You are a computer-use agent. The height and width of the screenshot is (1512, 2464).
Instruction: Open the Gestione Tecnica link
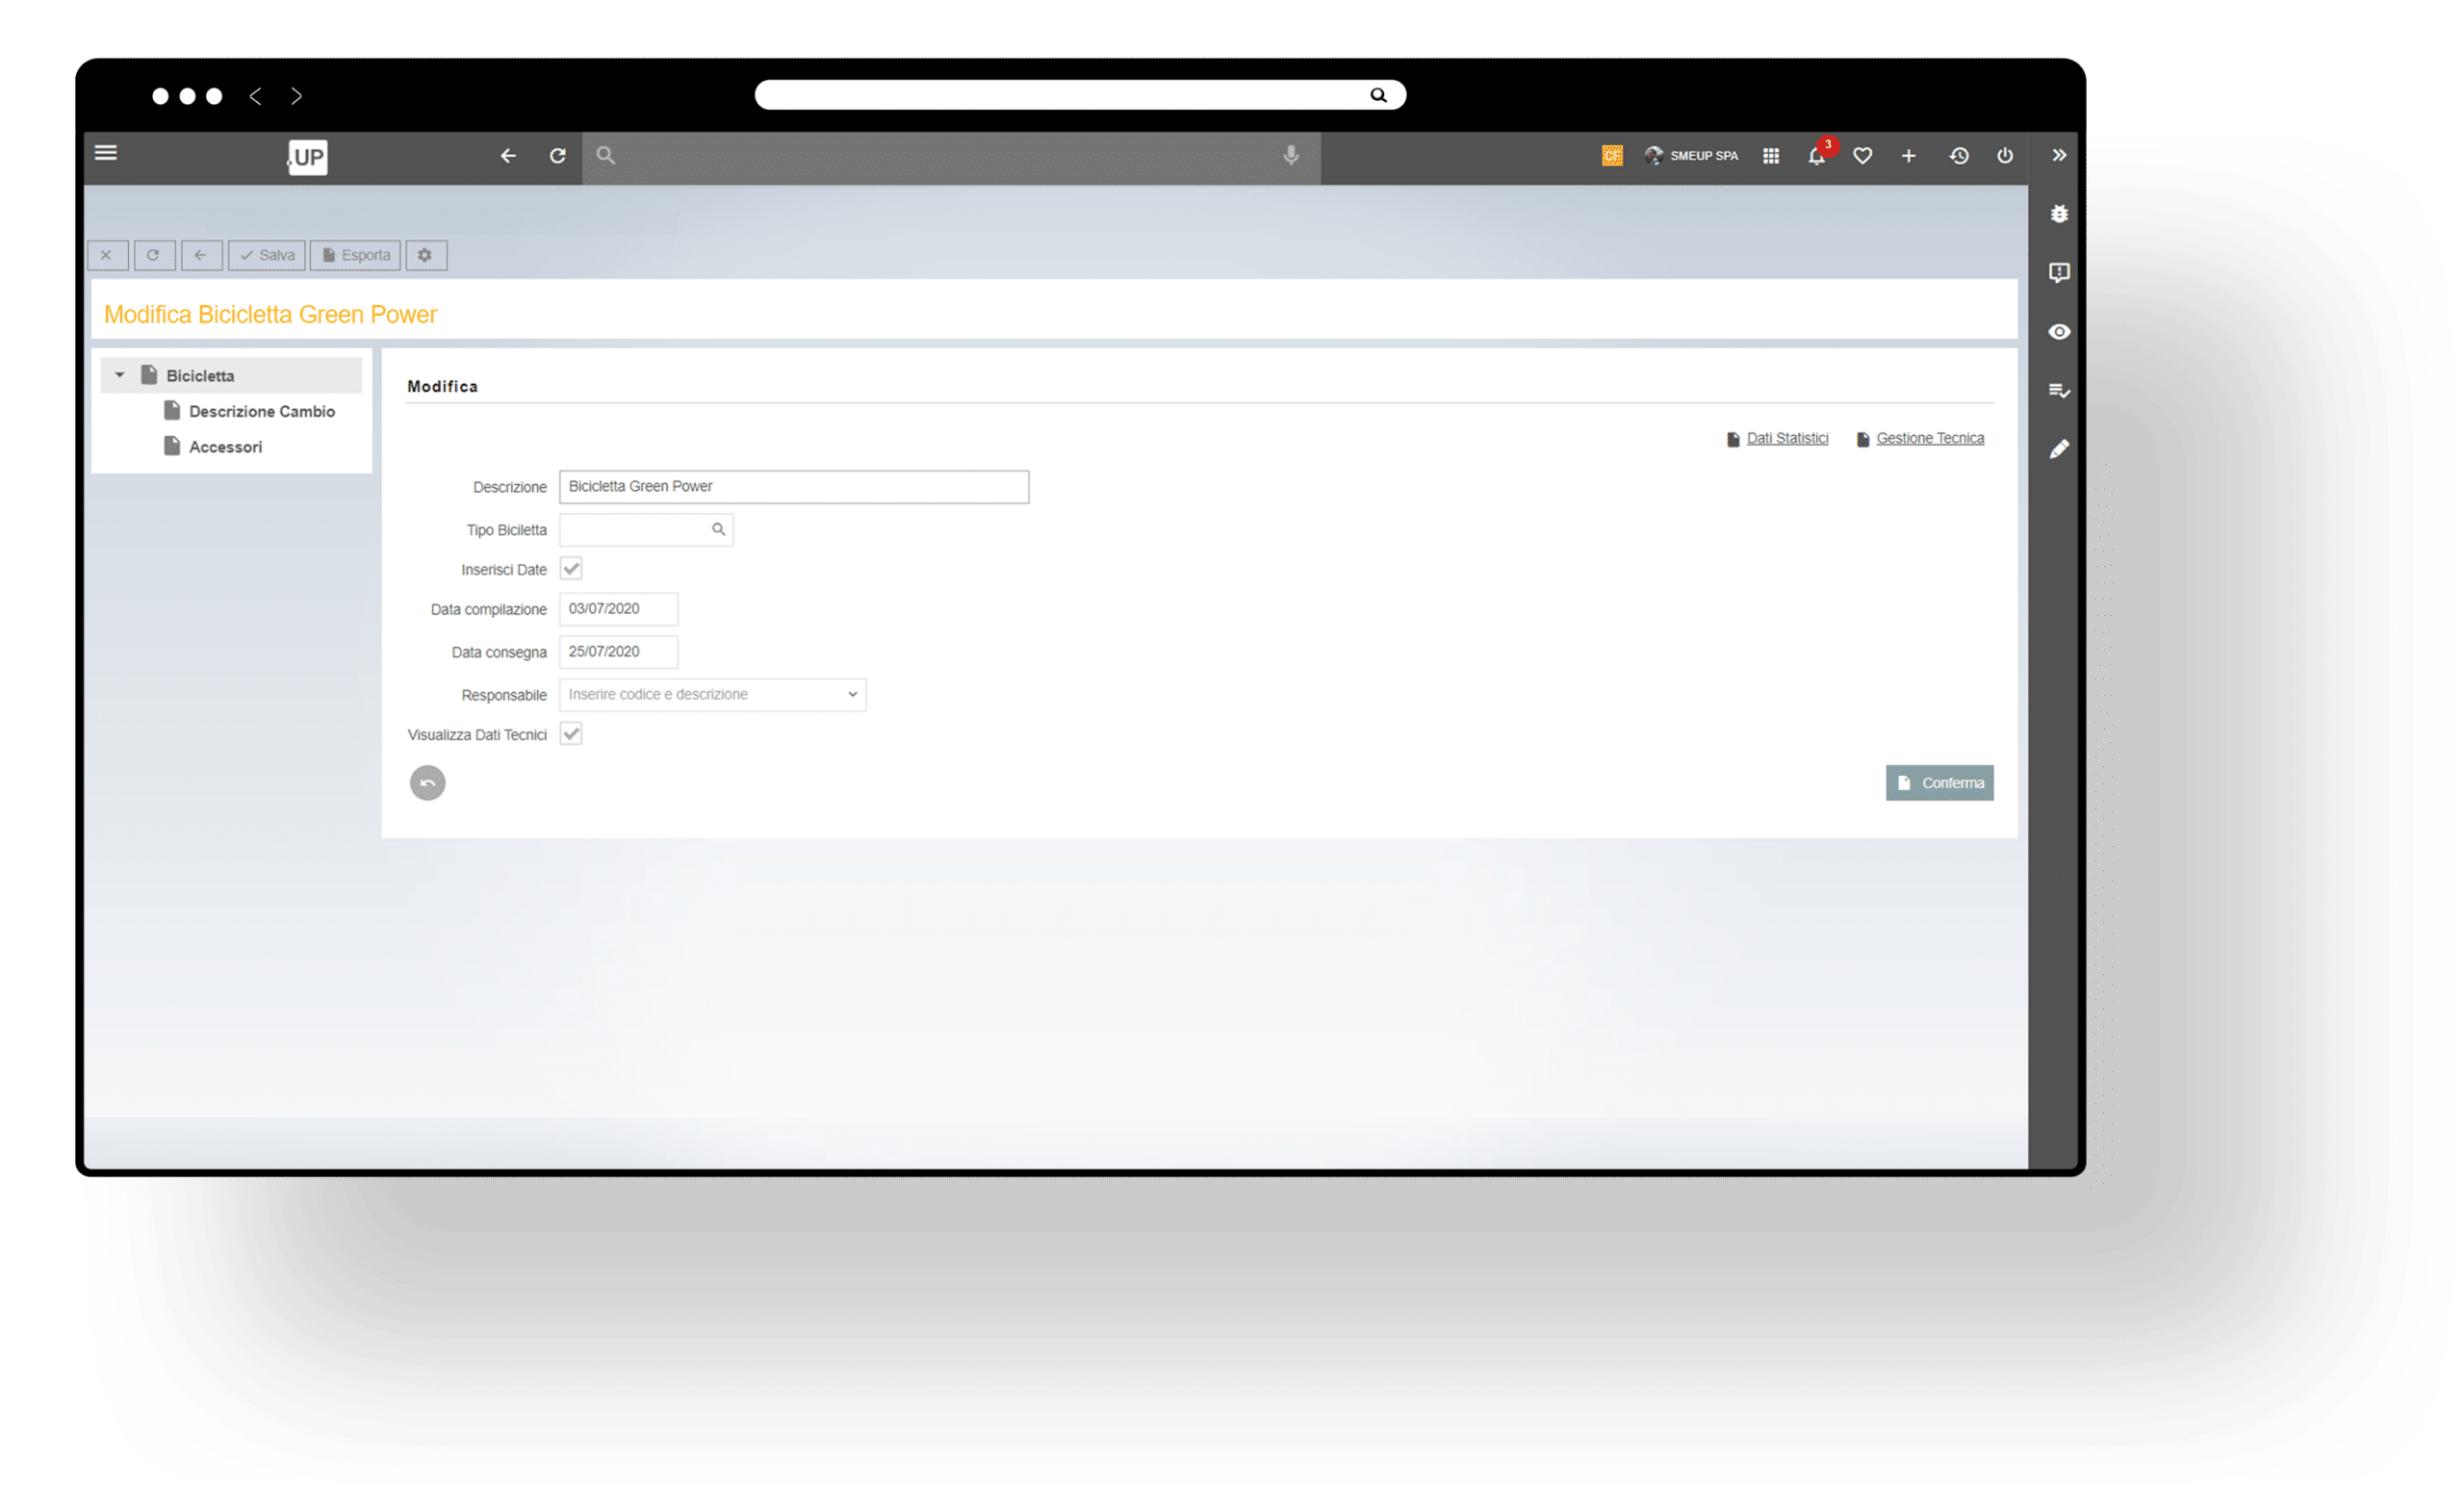point(1929,439)
